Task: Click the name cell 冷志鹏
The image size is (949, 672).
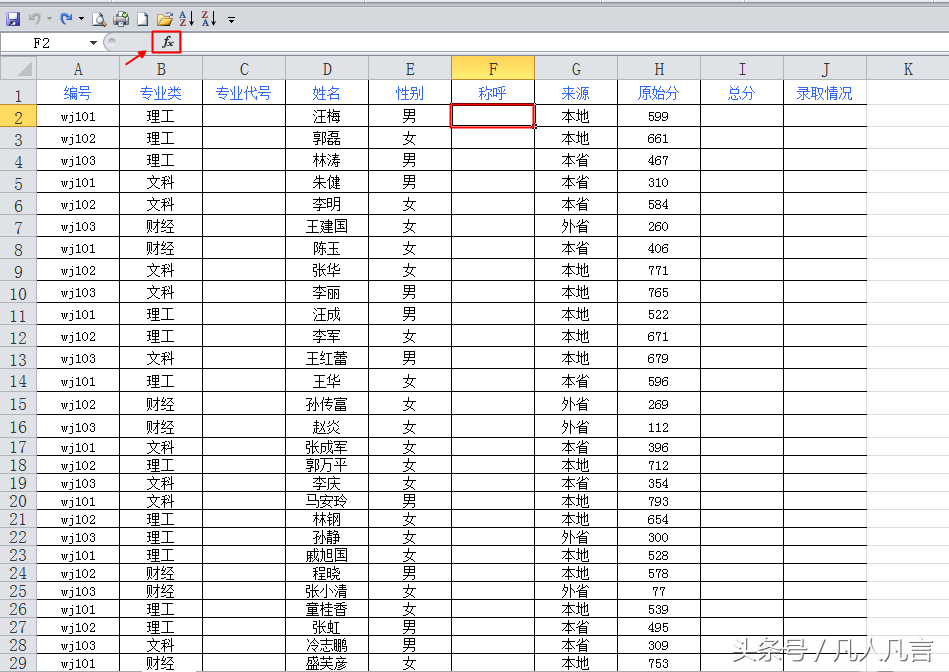Action: point(327,645)
